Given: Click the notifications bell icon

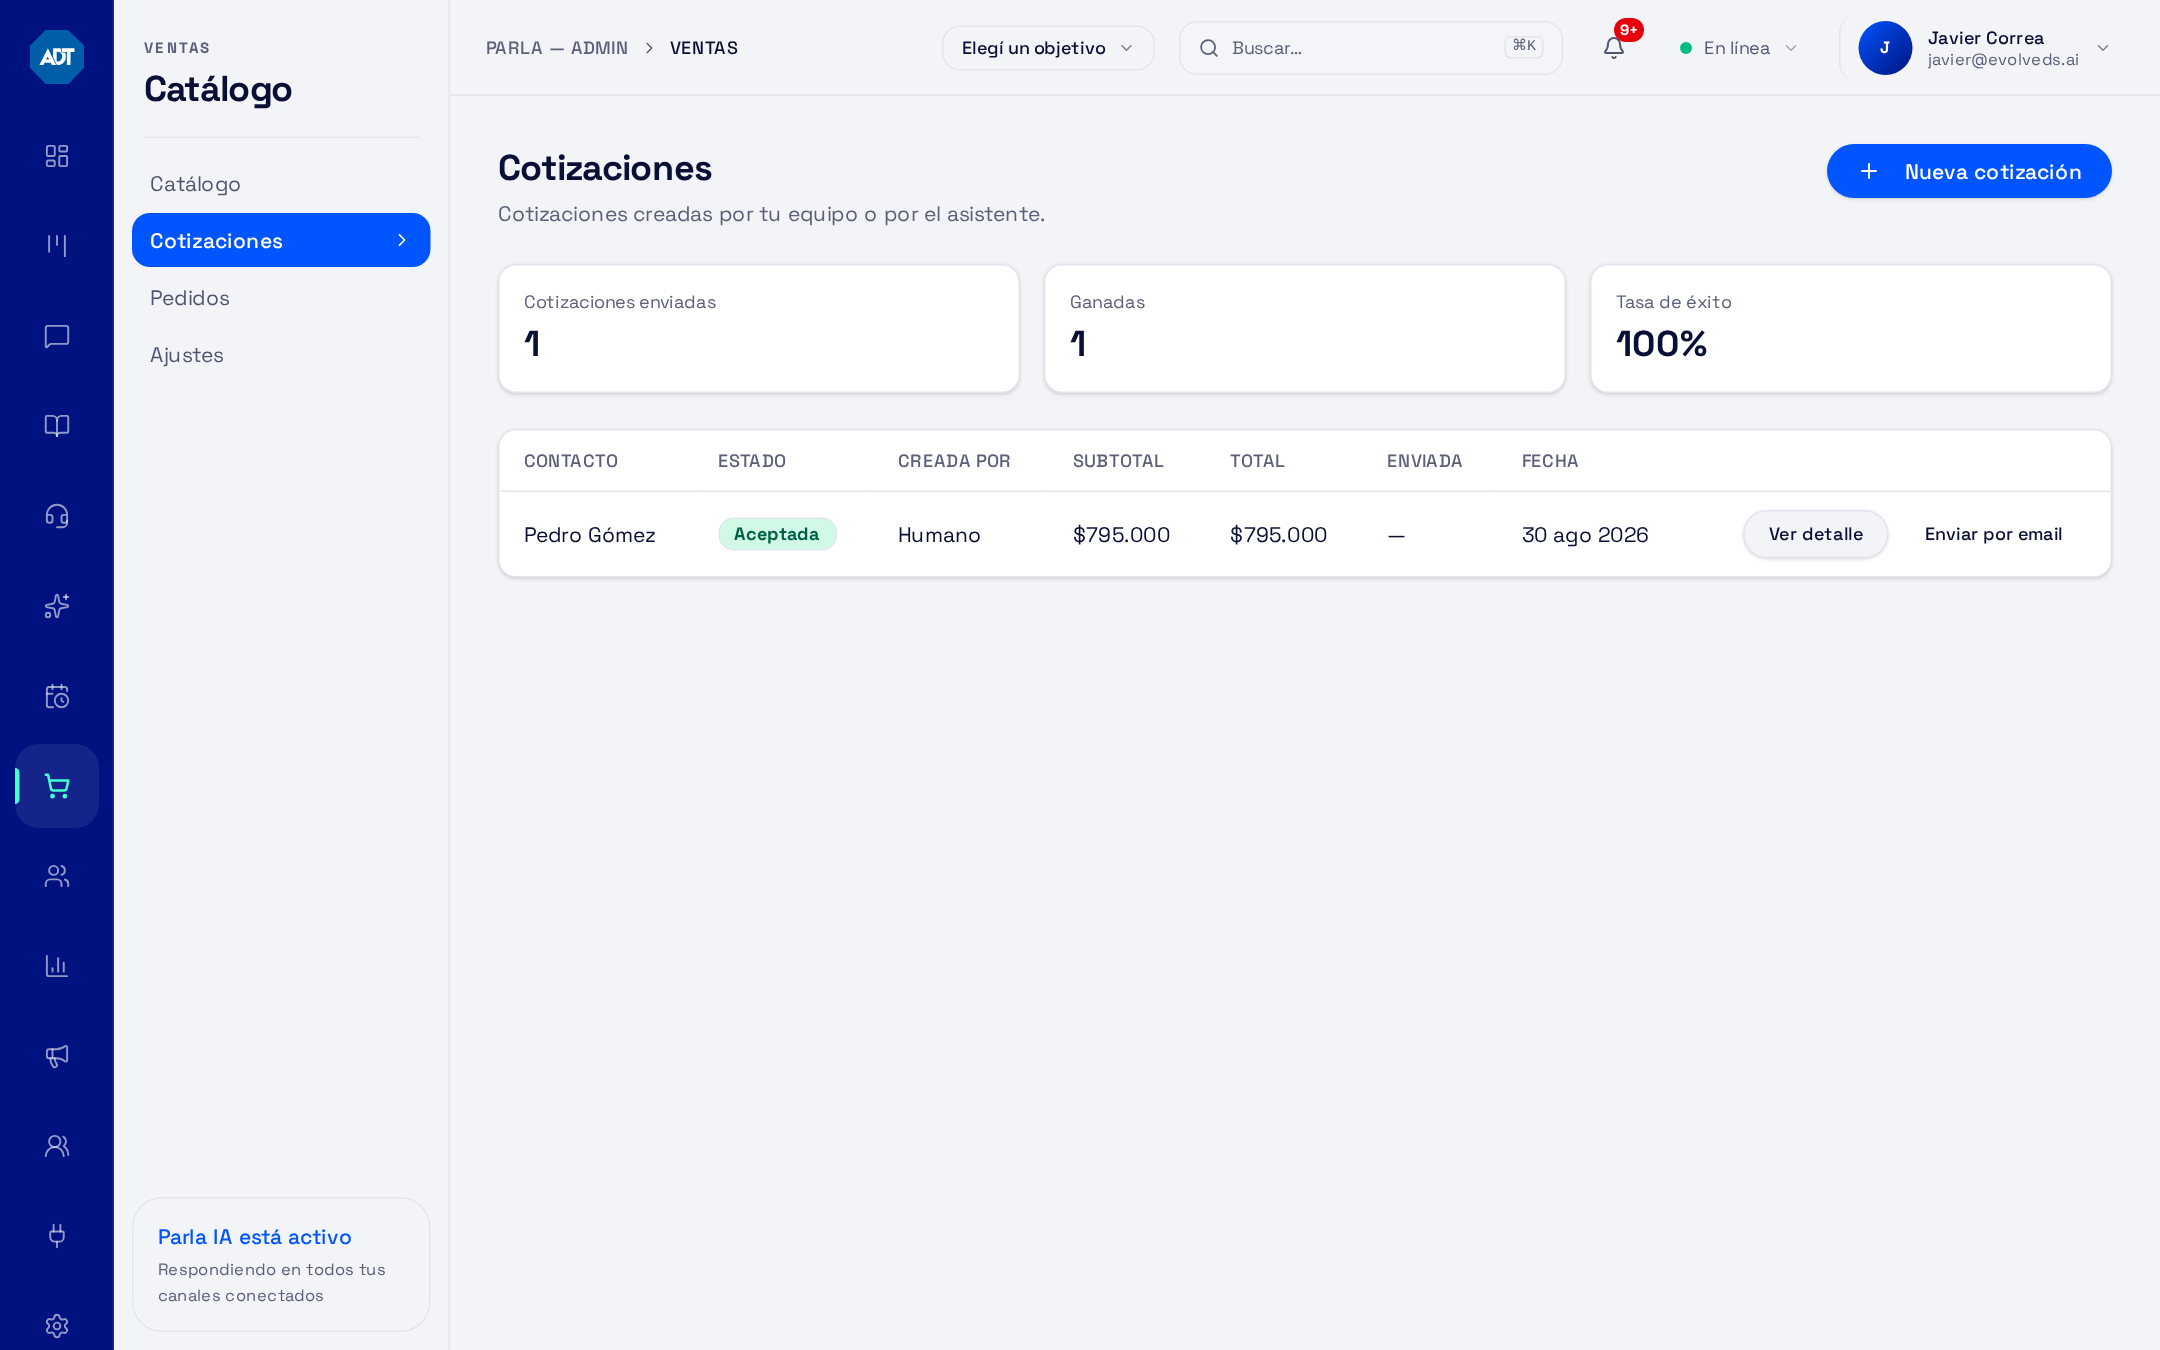Looking at the screenshot, I should coord(1613,48).
